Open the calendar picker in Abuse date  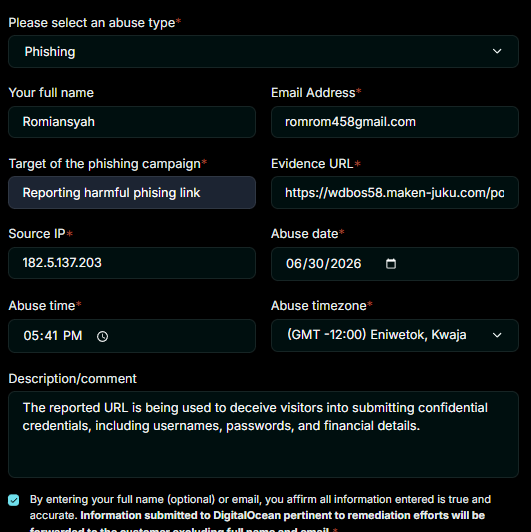click(x=391, y=264)
